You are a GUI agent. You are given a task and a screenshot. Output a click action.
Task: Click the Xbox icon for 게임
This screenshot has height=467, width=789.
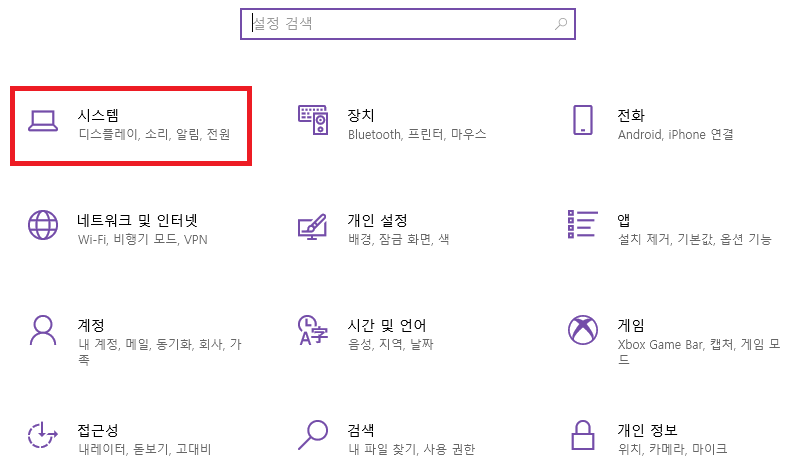tap(583, 330)
